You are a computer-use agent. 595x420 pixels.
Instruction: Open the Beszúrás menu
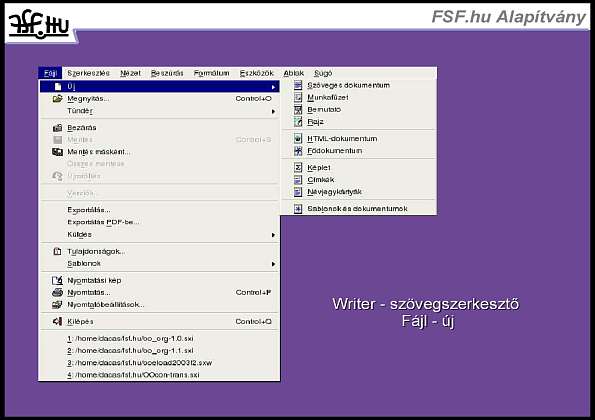(167, 73)
